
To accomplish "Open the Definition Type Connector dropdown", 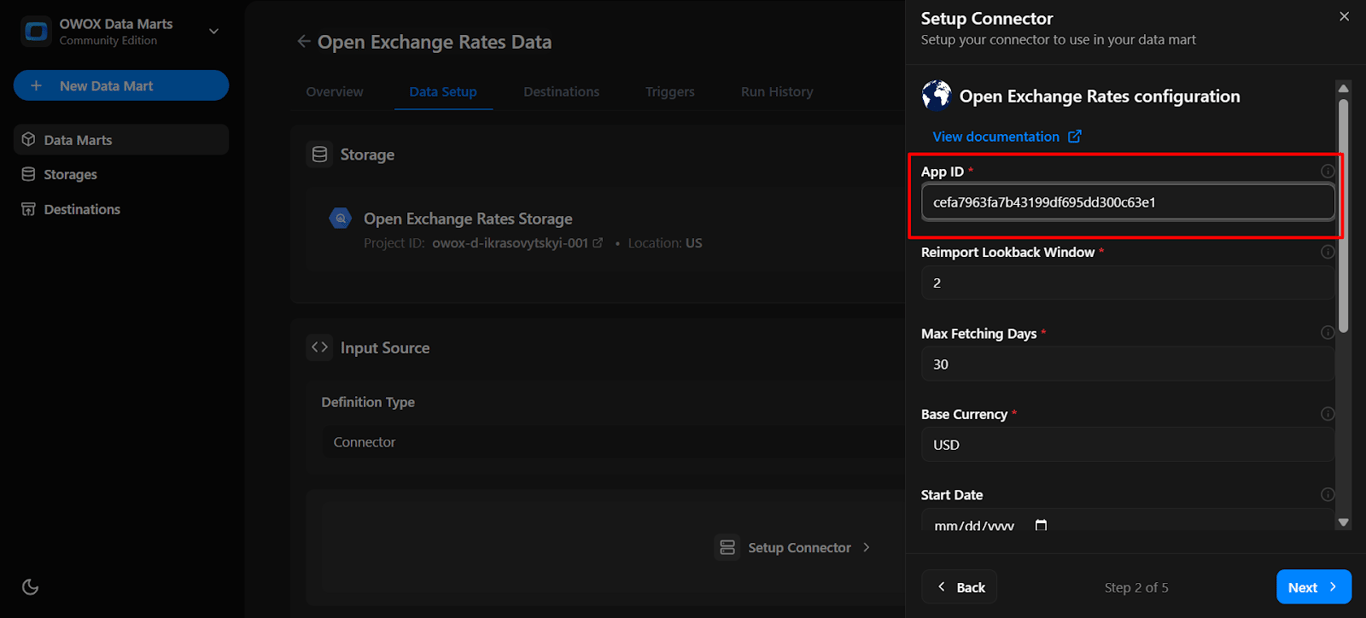I will pos(612,442).
